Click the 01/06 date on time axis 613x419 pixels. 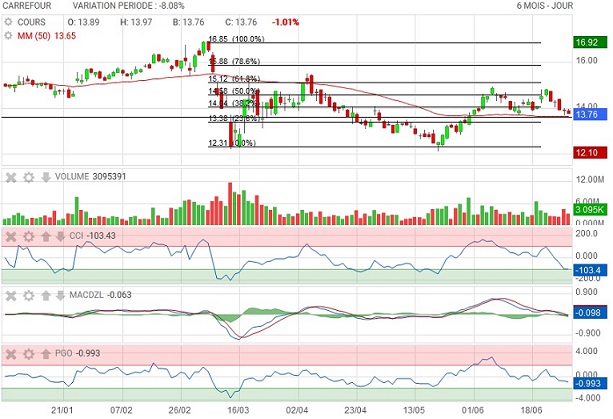coord(473,410)
